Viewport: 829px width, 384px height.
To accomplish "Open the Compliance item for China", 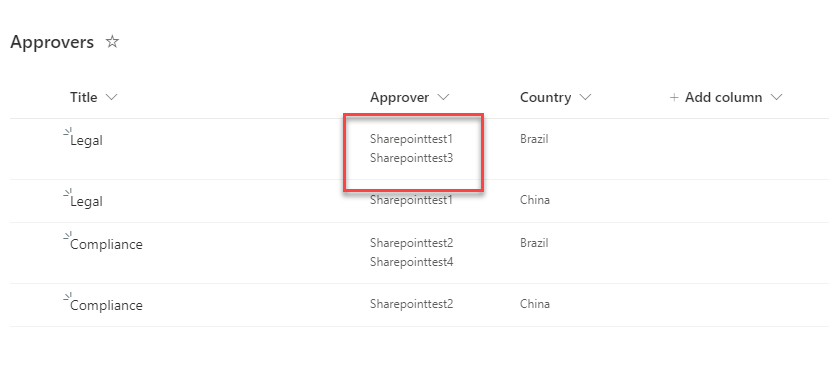I will (x=106, y=305).
